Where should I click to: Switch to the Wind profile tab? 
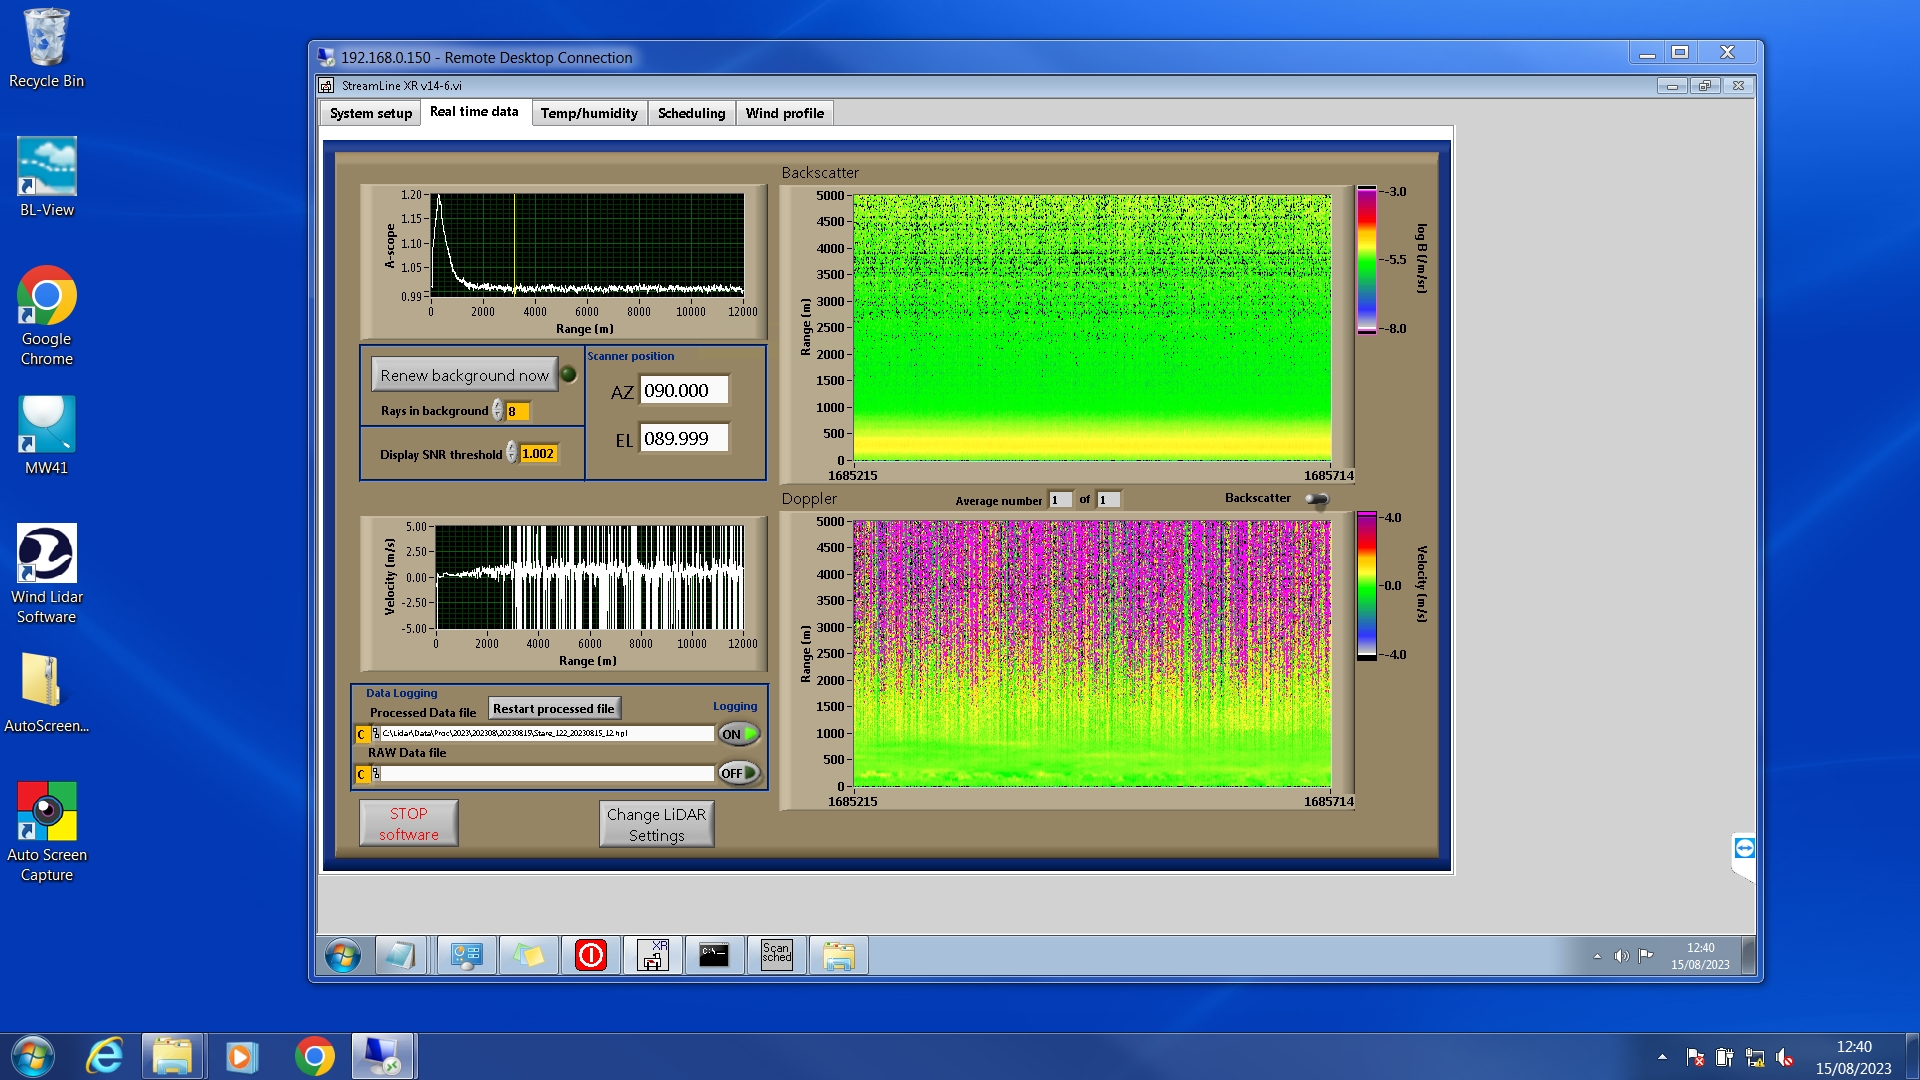click(784, 113)
